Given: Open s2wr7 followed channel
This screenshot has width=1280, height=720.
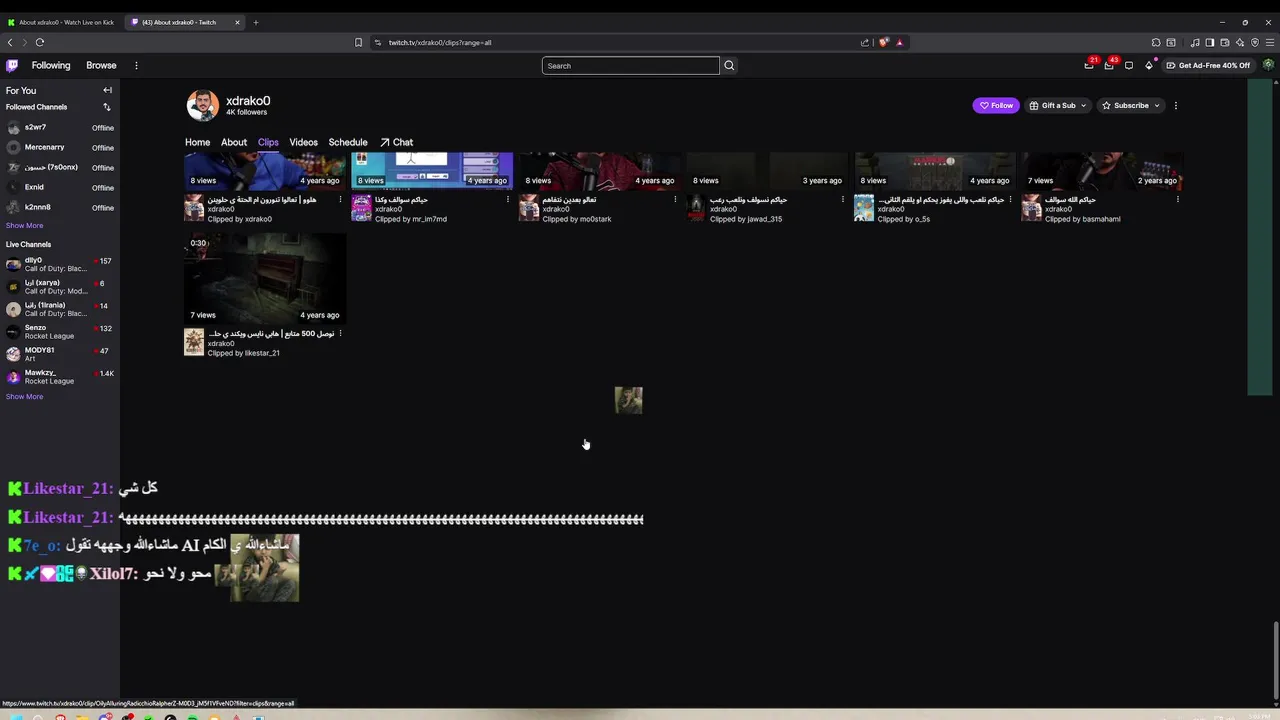Looking at the screenshot, I should (x=60, y=128).
